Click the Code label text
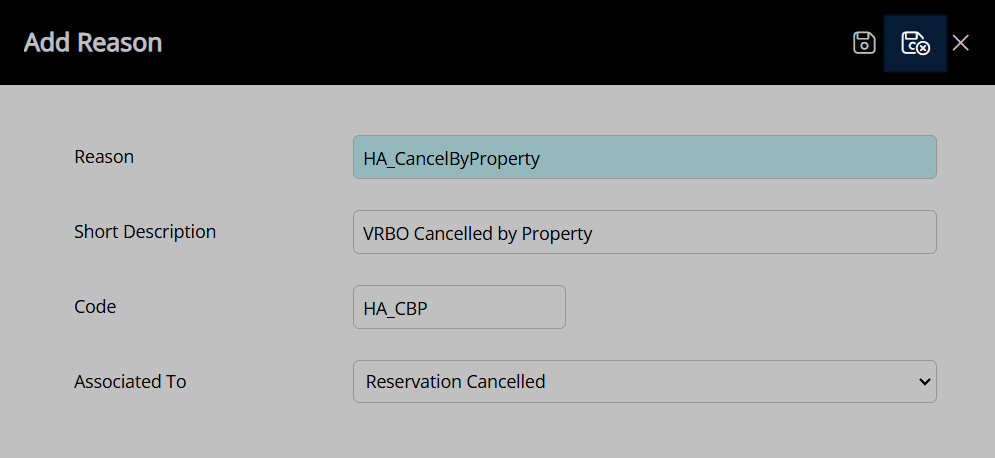 tap(95, 306)
